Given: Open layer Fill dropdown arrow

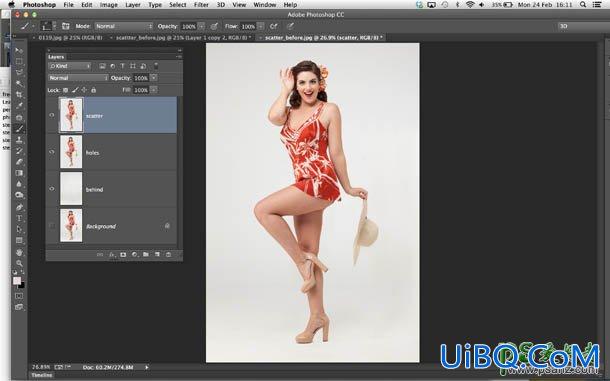Looking at the screenshot, I should pyautogui.click(x=154, y=90).
